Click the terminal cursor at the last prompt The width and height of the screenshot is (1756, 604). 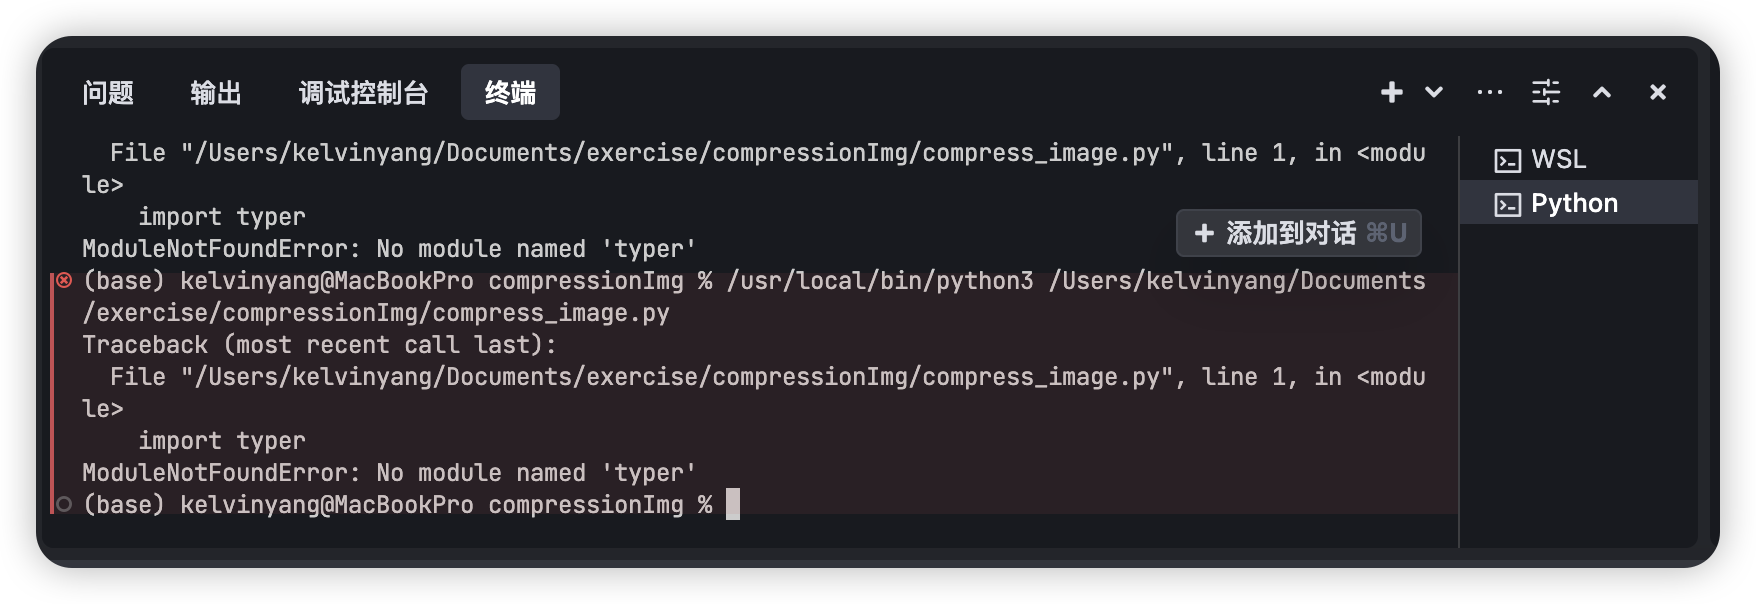733,505
